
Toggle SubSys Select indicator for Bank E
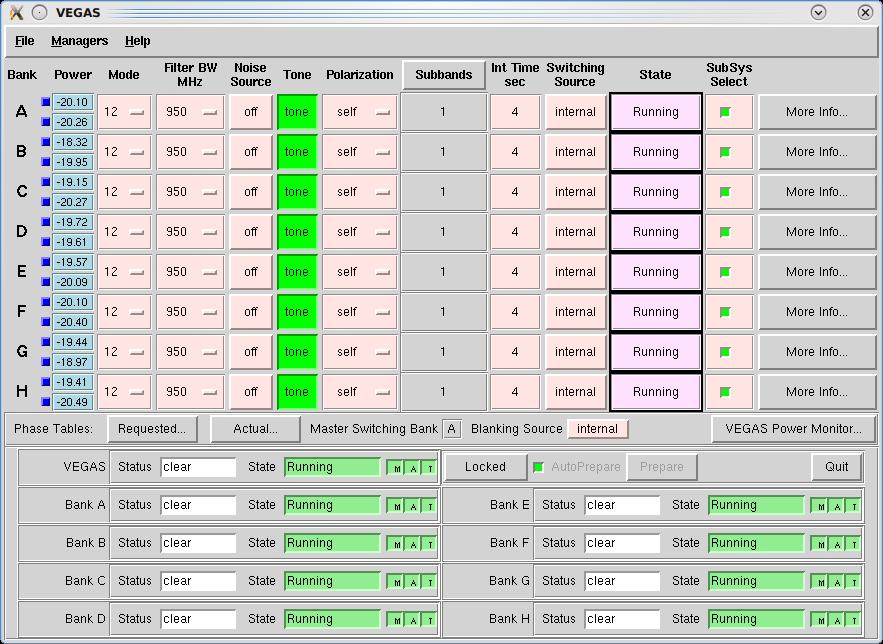(725, 272)
